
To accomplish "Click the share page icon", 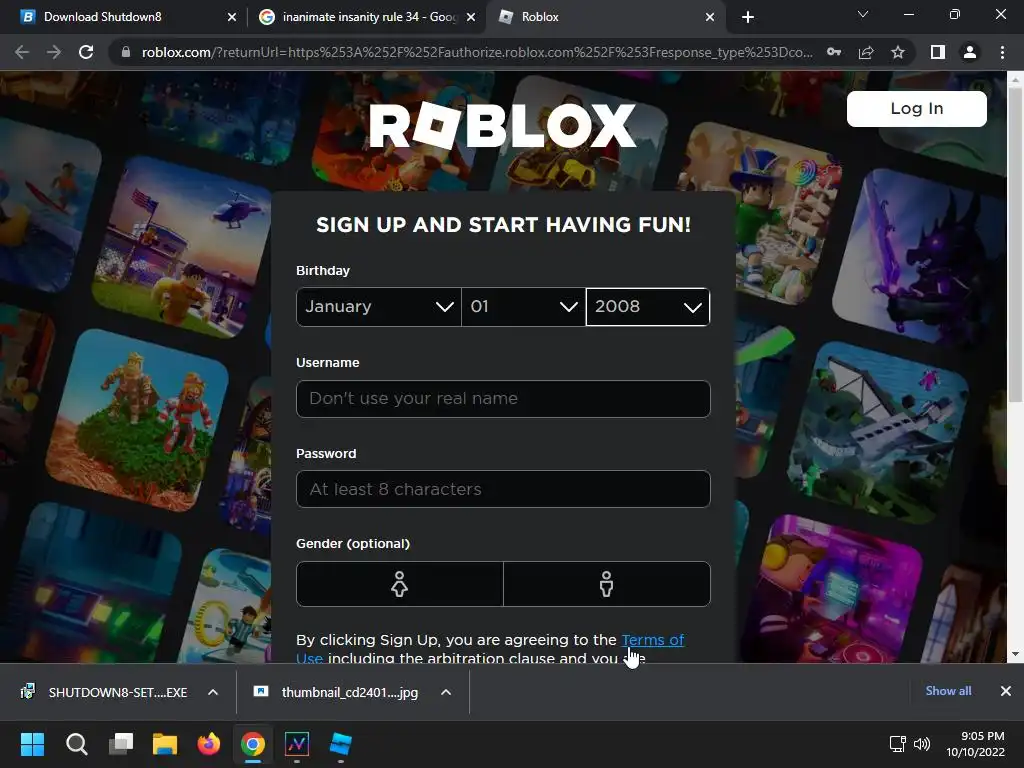I will (x=866, y=52).
